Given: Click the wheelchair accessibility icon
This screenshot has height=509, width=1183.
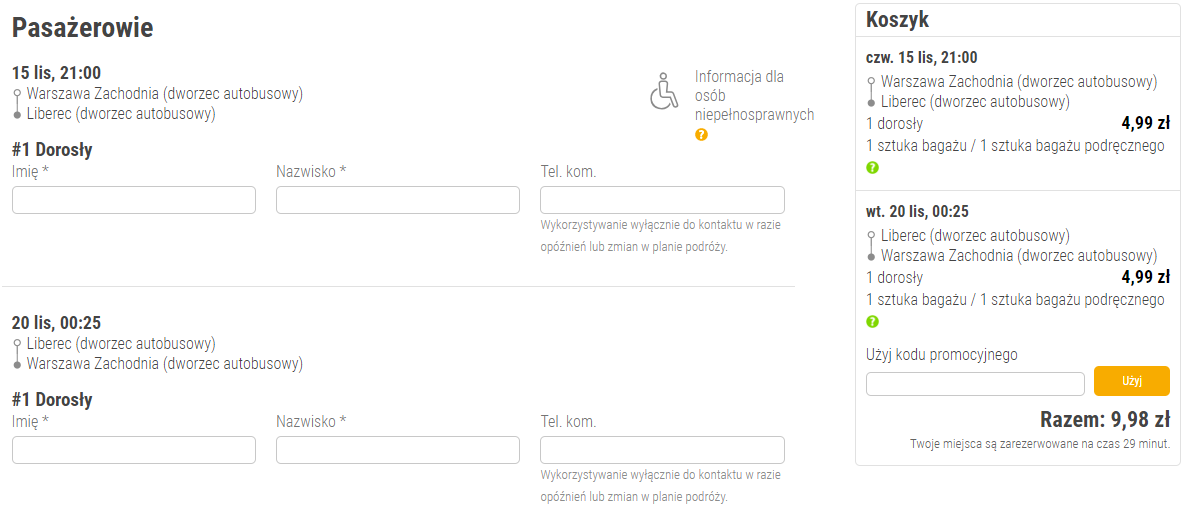Looking at the screenshot, I should (663, 92).
